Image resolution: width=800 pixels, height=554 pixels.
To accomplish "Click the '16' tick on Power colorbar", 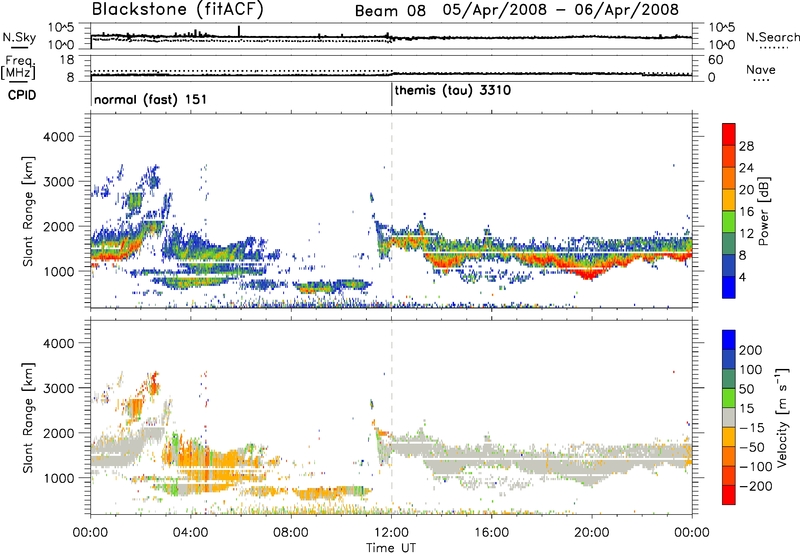I will (746, 212).
